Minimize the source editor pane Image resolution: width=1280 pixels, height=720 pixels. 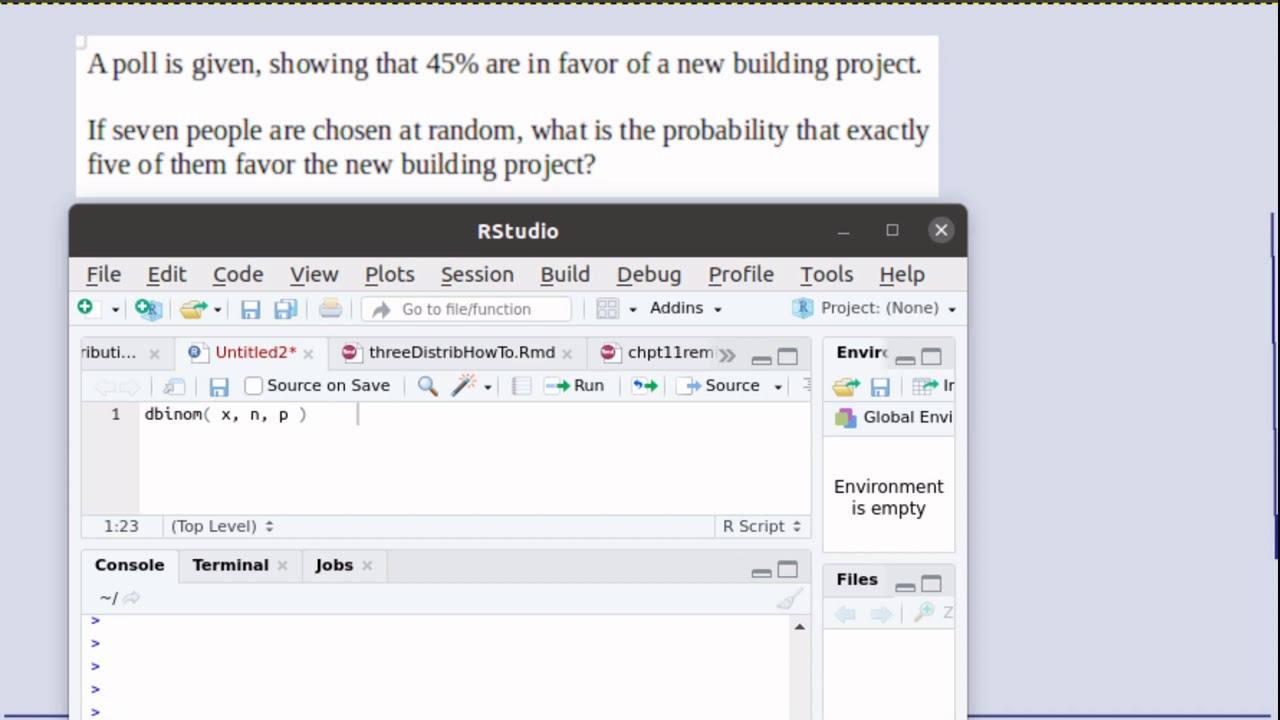point(761,358)
